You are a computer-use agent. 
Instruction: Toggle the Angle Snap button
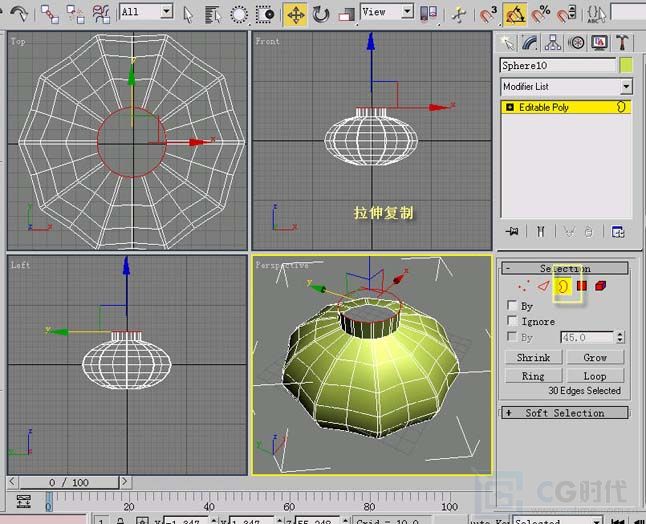coord(515,15)
